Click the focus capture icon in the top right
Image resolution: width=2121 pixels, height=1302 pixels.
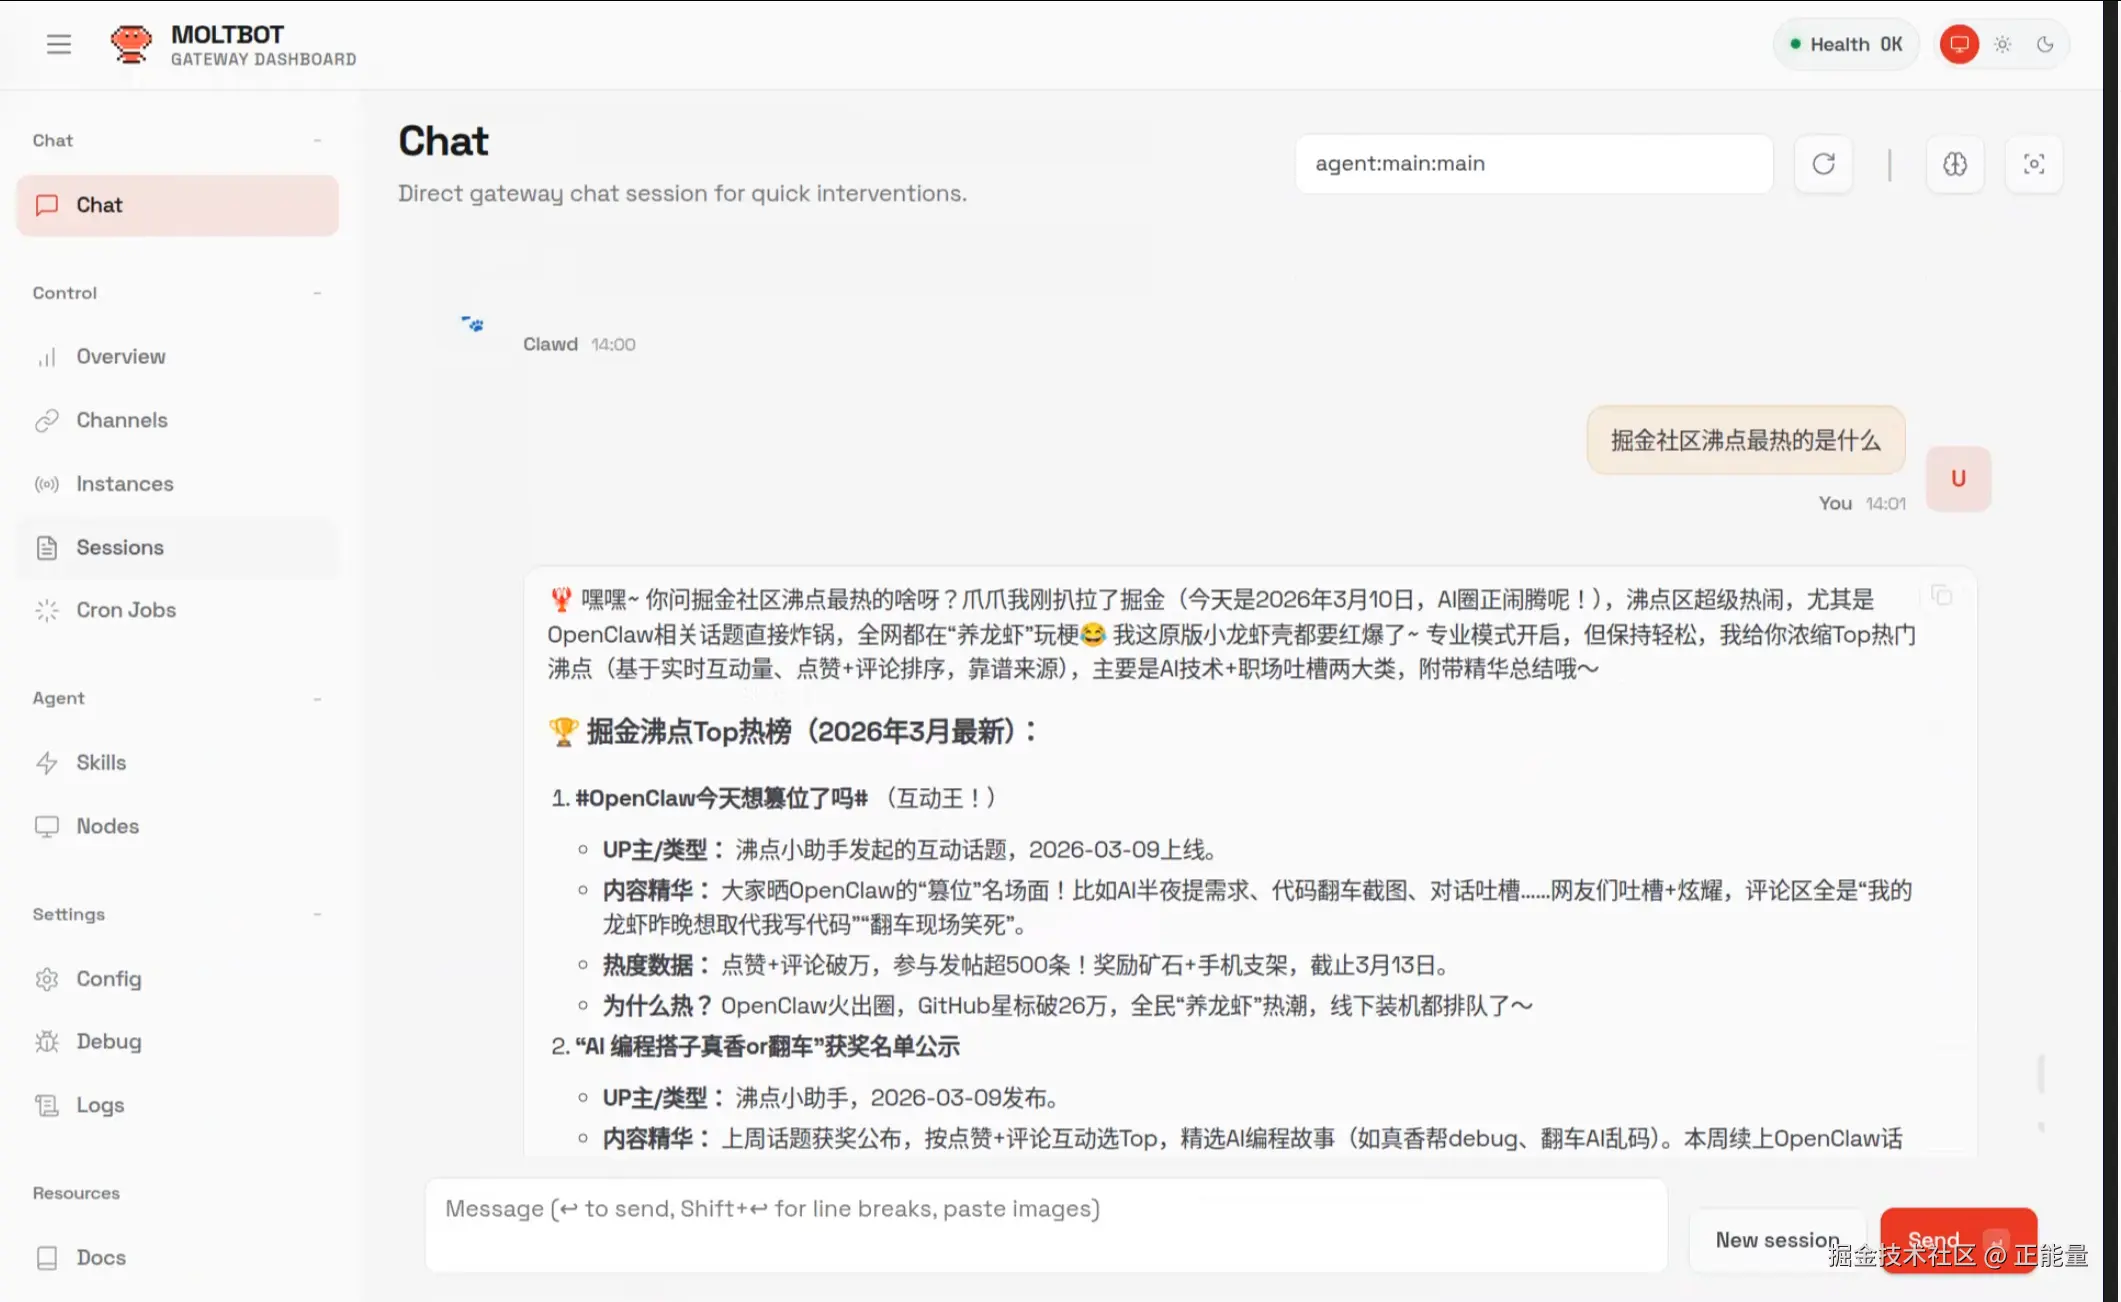pos(2034,163)
